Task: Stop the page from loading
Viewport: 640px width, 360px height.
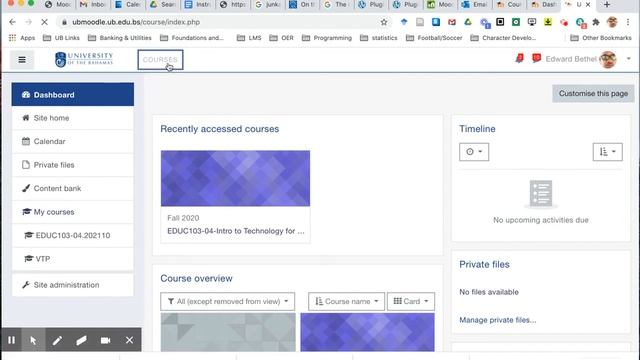Action: (44, 22)
